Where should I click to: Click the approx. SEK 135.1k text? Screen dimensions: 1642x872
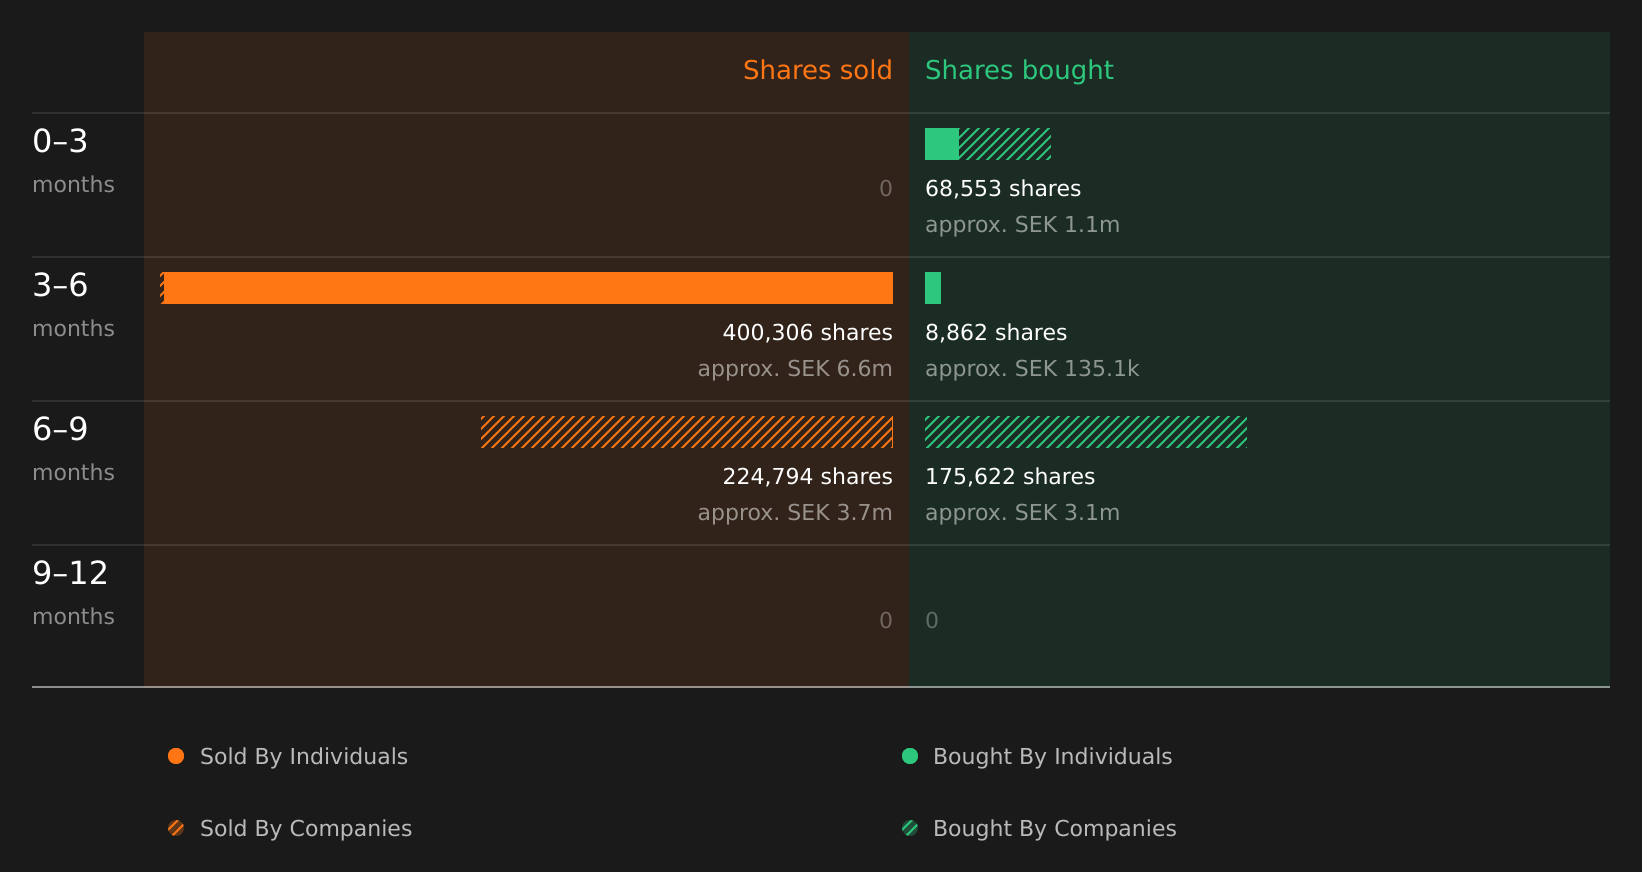[x=1032, y=368]
